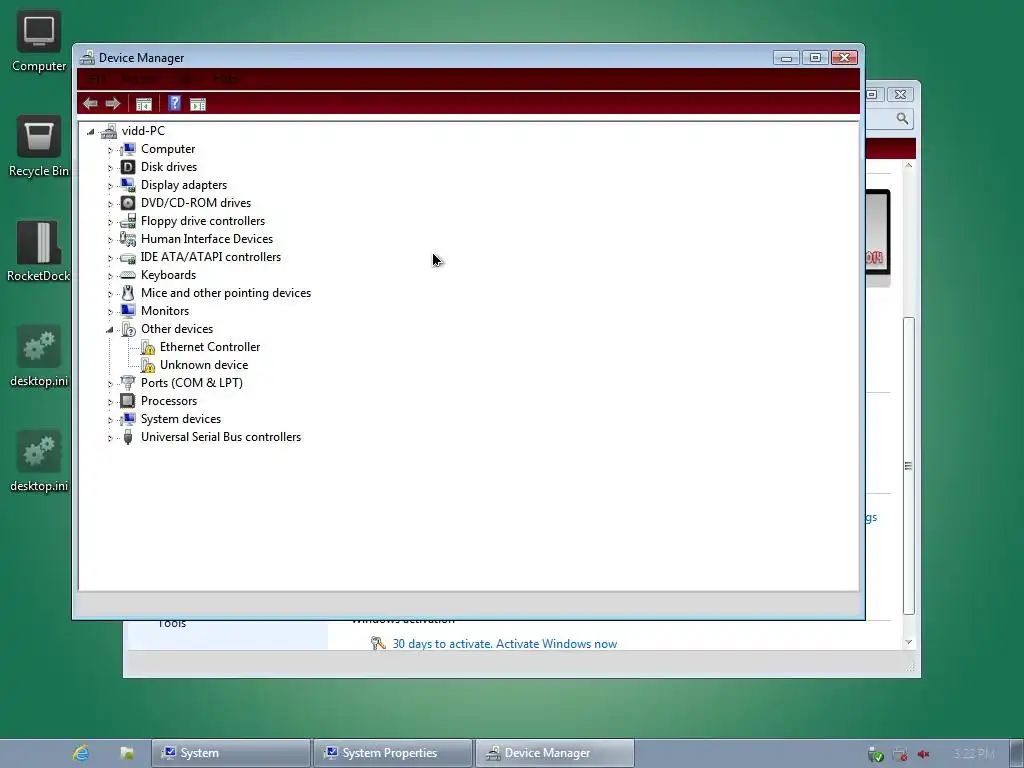
Task: Select the Ethernet Controller text
Action: [x=210, y=347]
